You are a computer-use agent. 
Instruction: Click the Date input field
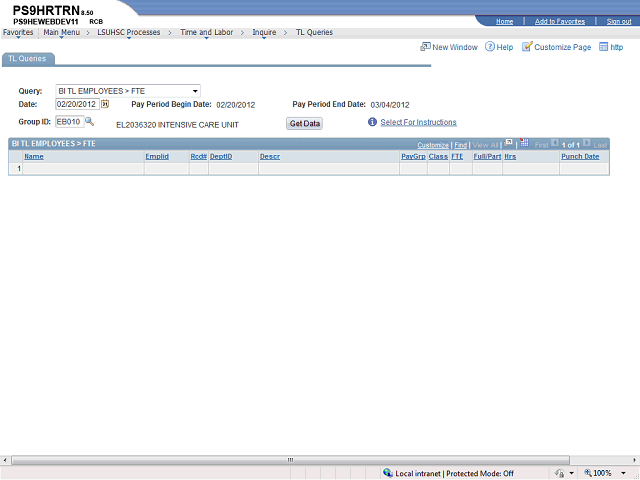pos(77,104)
